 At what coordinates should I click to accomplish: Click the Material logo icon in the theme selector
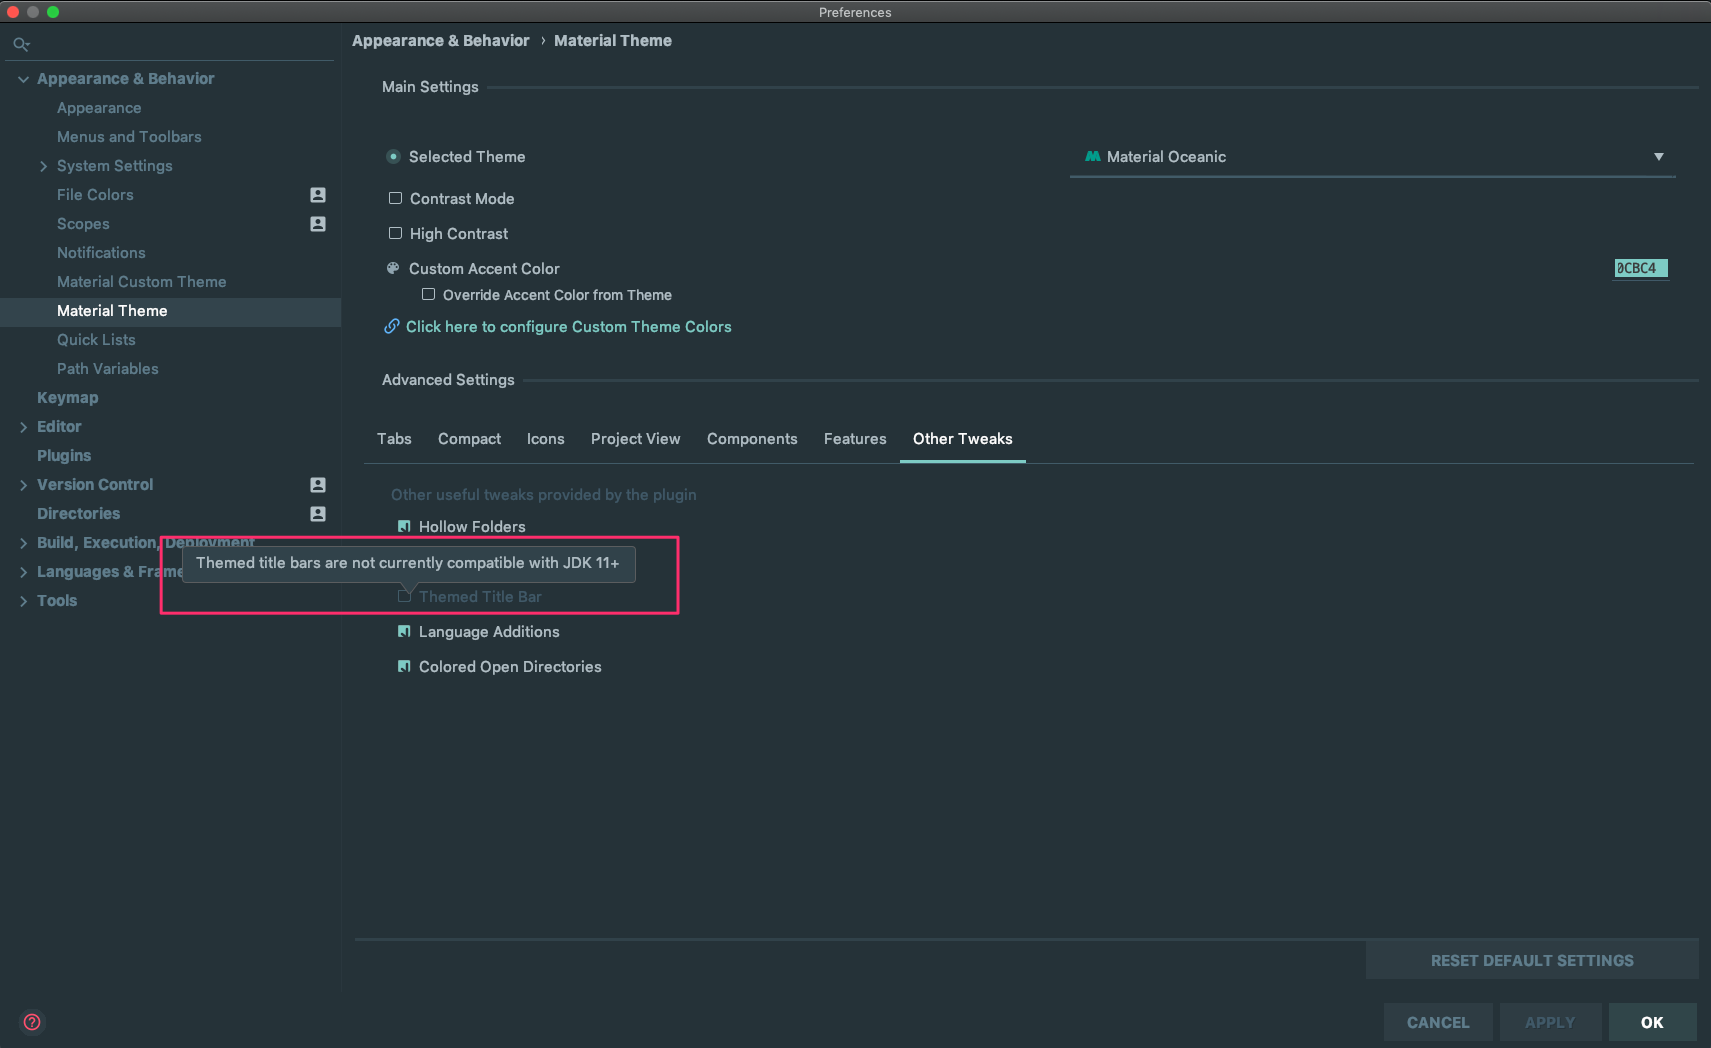(1093, 156)
